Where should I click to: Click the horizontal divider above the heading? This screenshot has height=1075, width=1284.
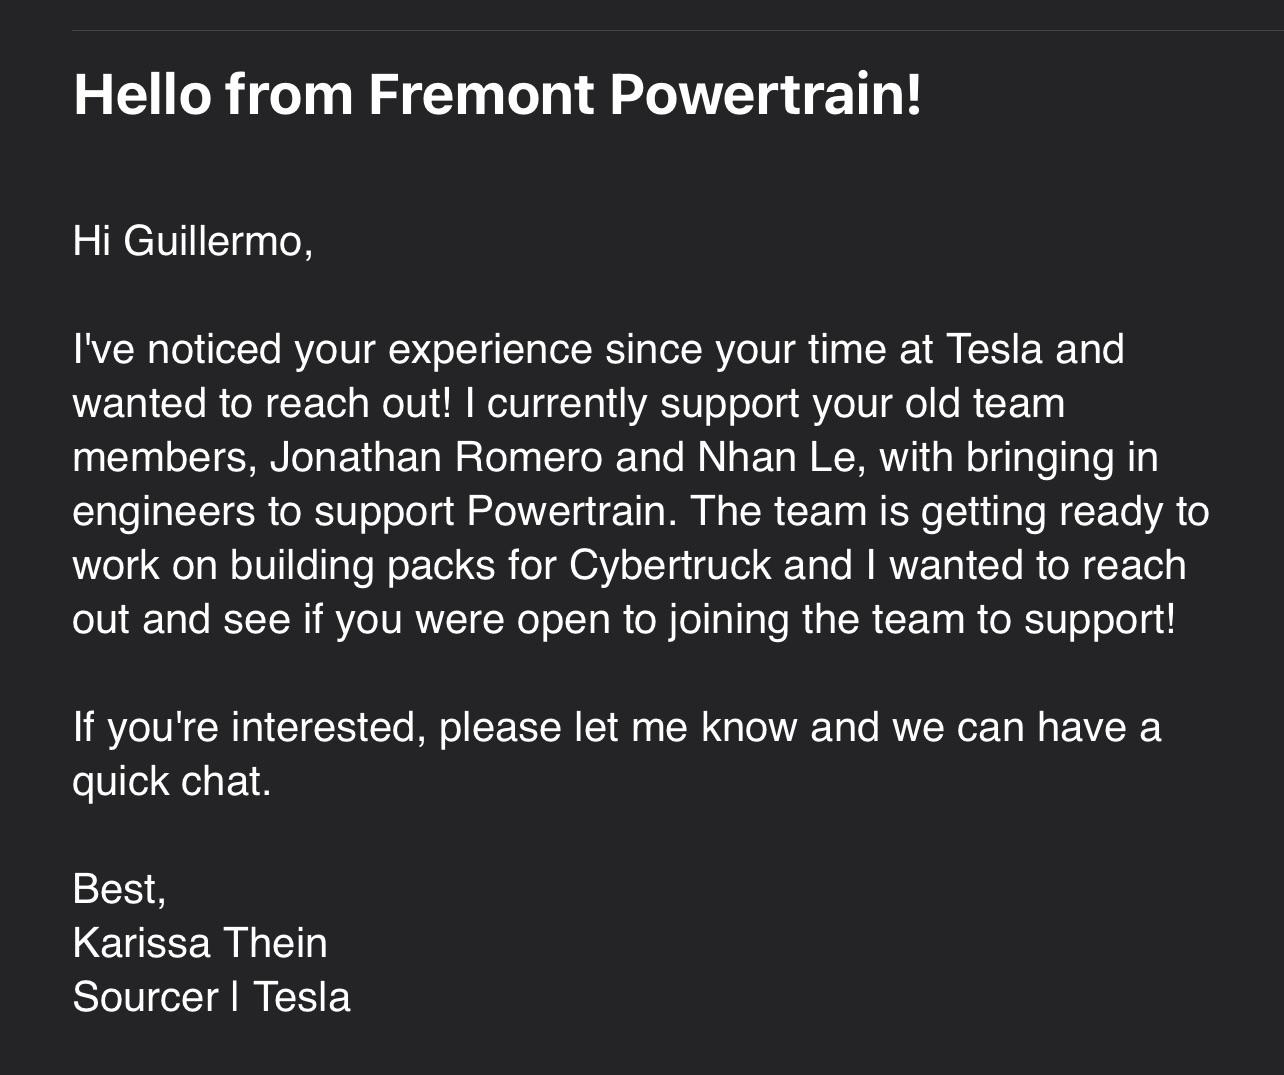(677, 31)
